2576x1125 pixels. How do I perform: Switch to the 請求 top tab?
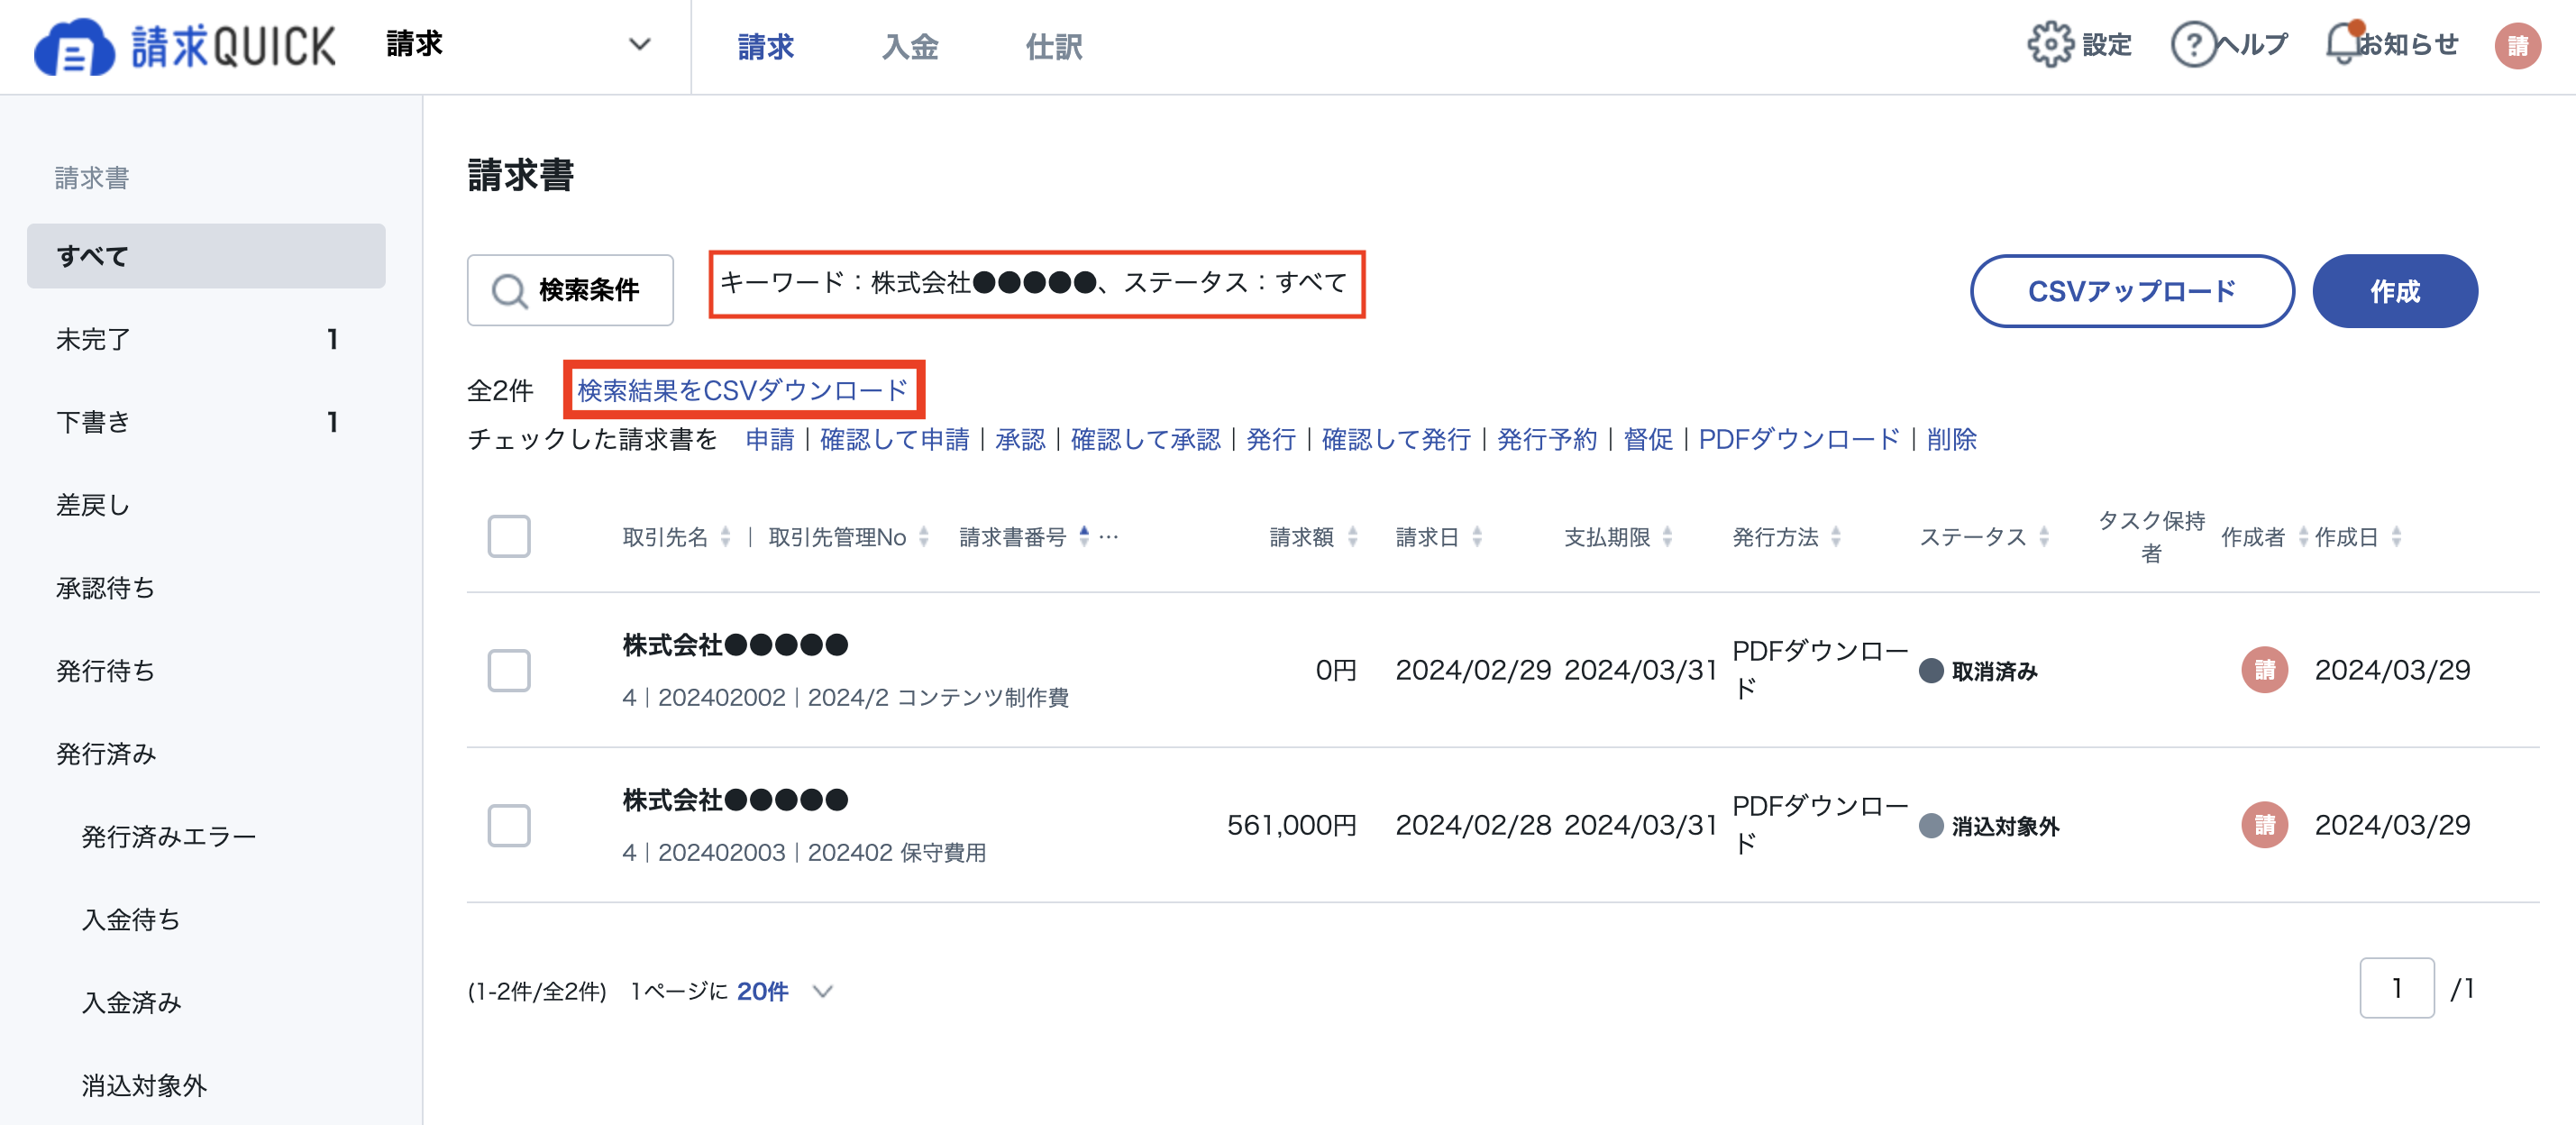click(765, 46)
